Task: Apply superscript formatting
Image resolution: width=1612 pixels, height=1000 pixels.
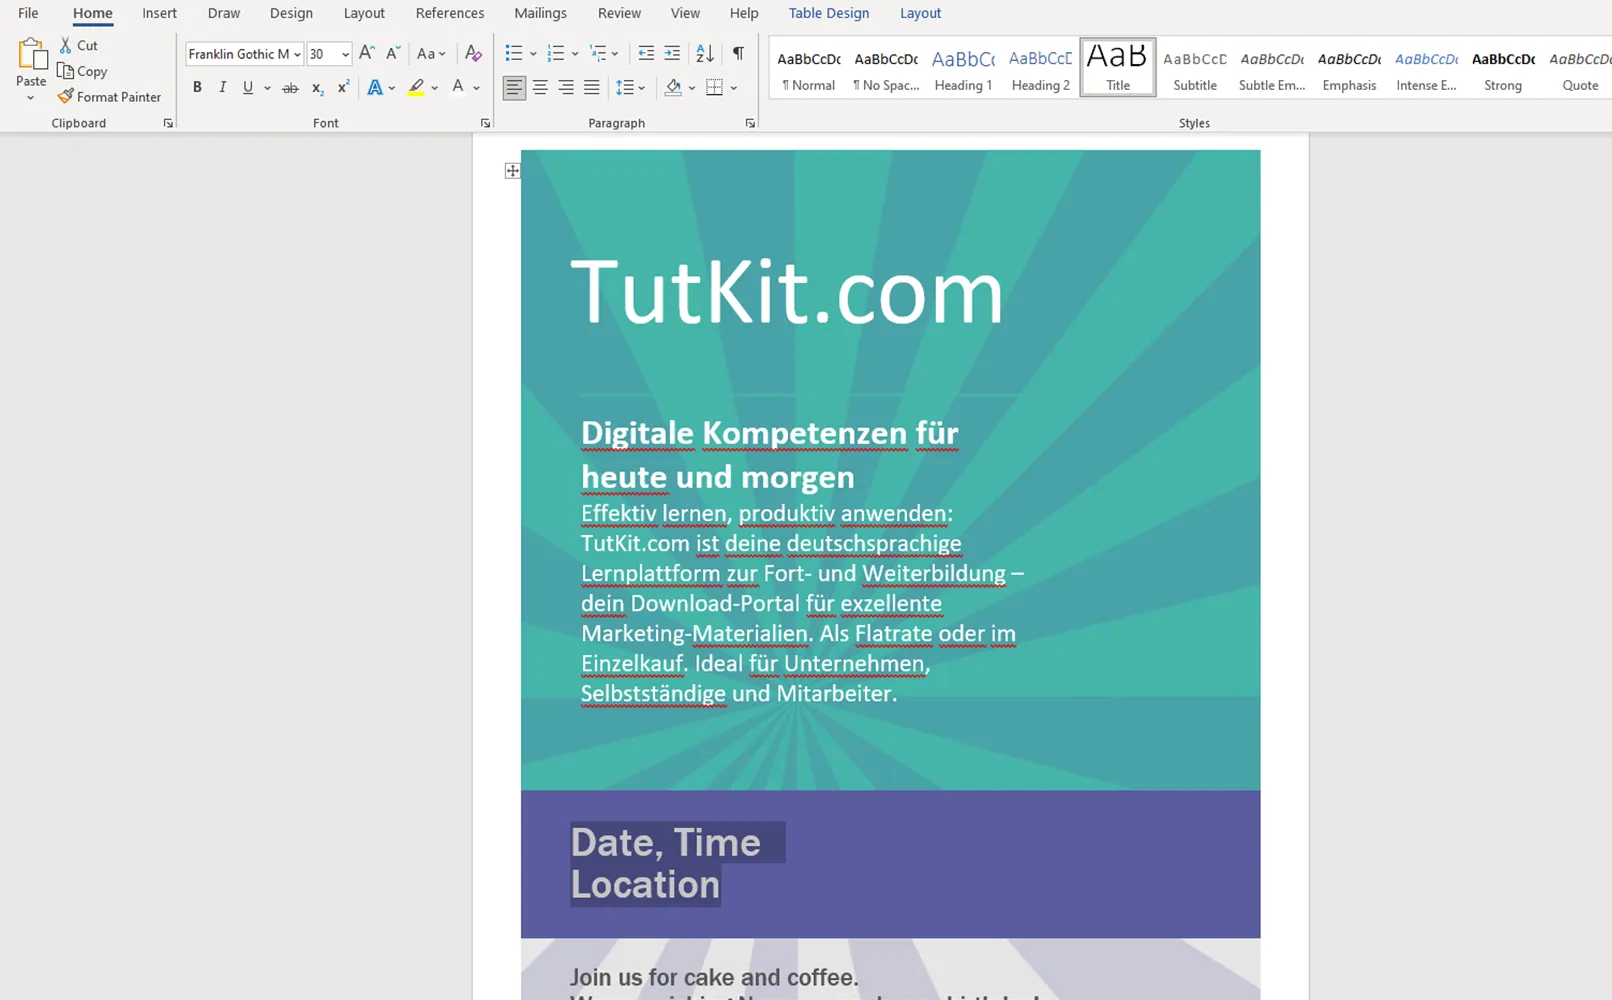Action: pyautogui.click(x=343, y=88)
